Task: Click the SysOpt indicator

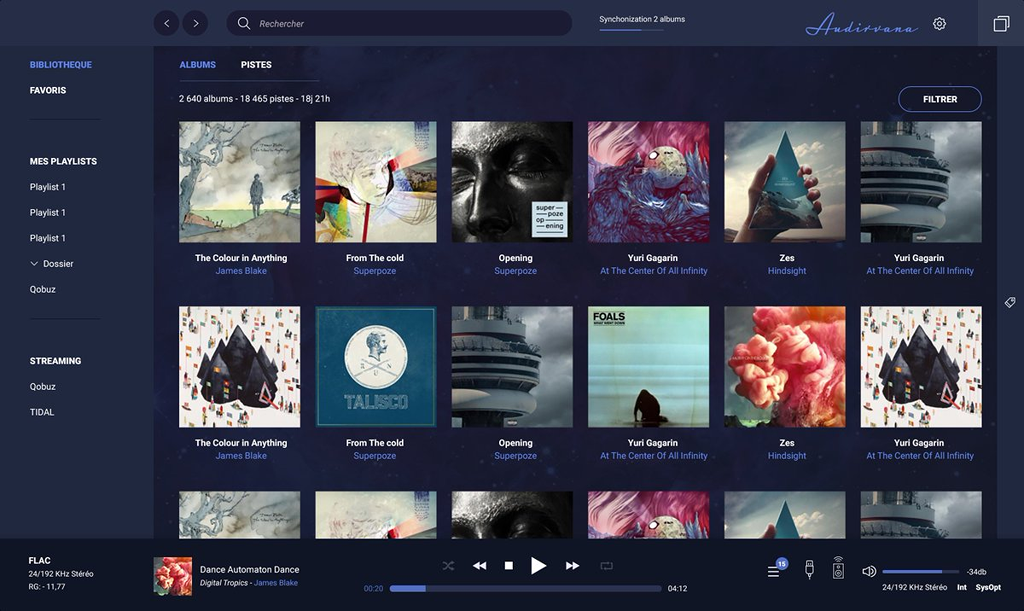Action: coord(988,588)
